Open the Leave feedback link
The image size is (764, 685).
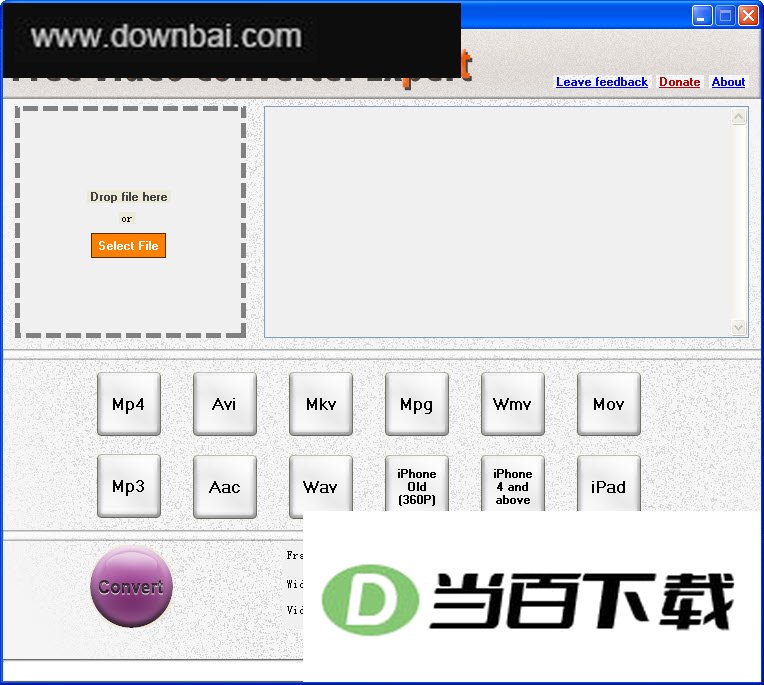602,82
